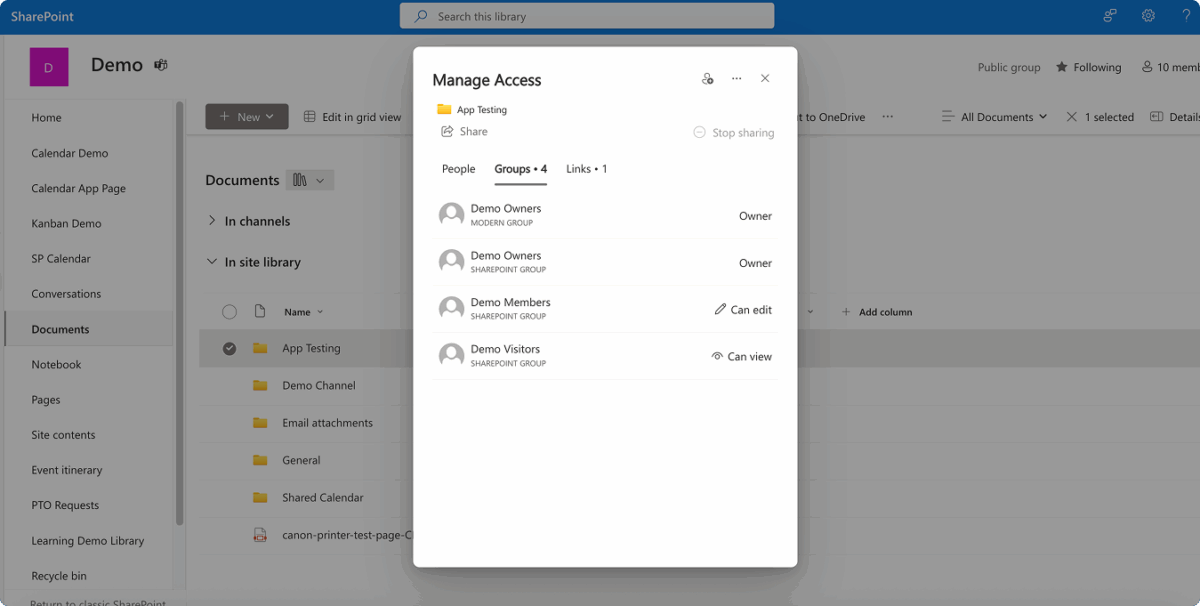
Task: Click the Help question mark icon
Action: pos(1186,15)
